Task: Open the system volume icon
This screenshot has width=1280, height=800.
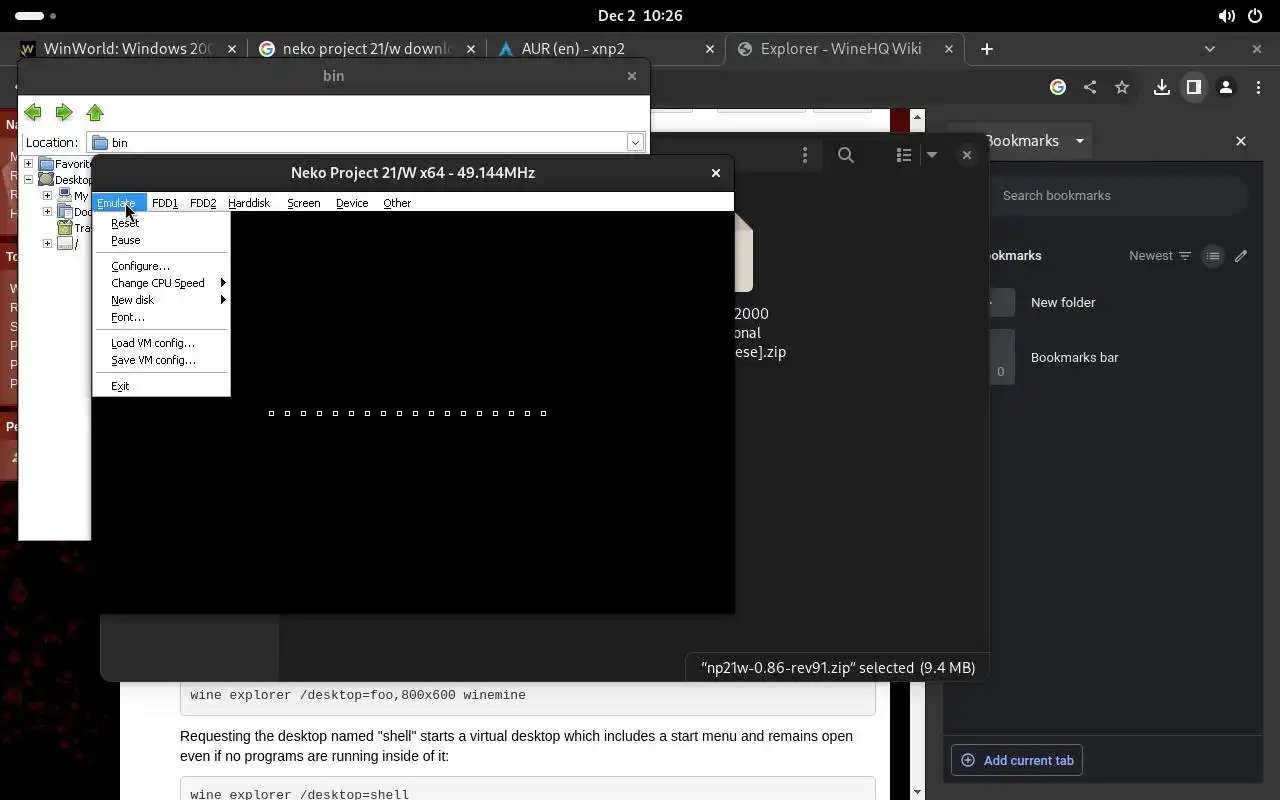Action: point(1226,16)
